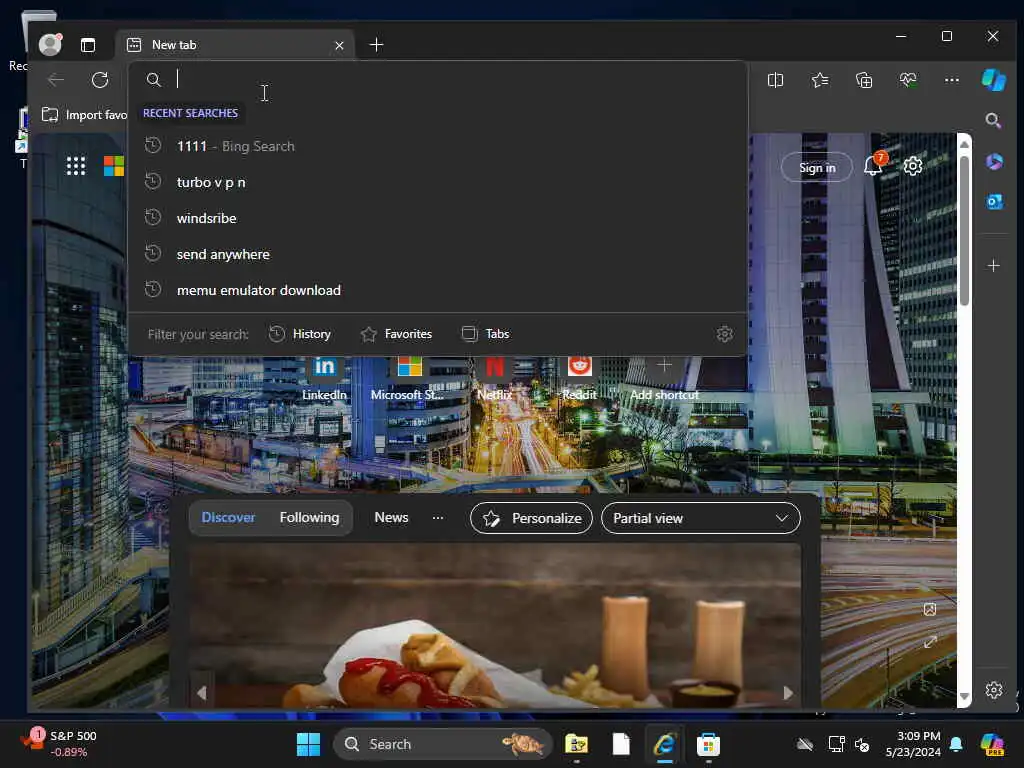Open the Settings and more ellipsis menu
1024x768 pixels.
[951, 80]
